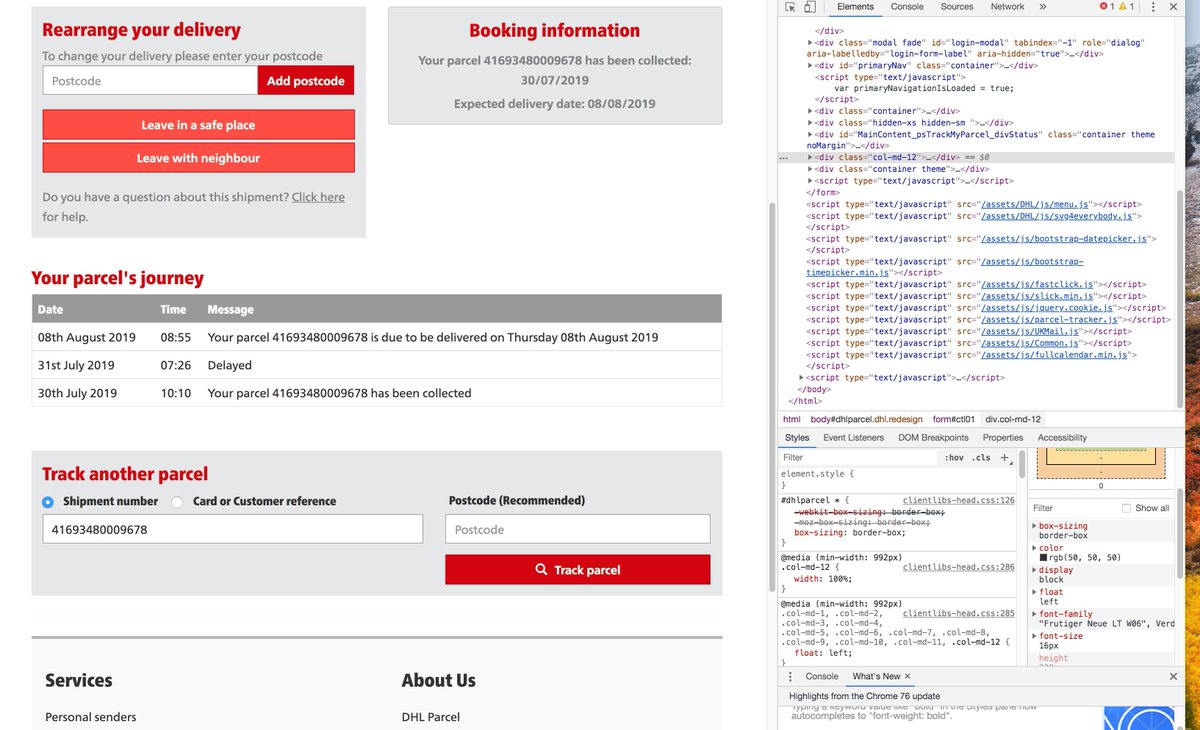Image resolution: width=1200 pixels, height=730 pixels.
Task: Click the shipment number field showing 41693480009678
Action: [x=232, y=529]
